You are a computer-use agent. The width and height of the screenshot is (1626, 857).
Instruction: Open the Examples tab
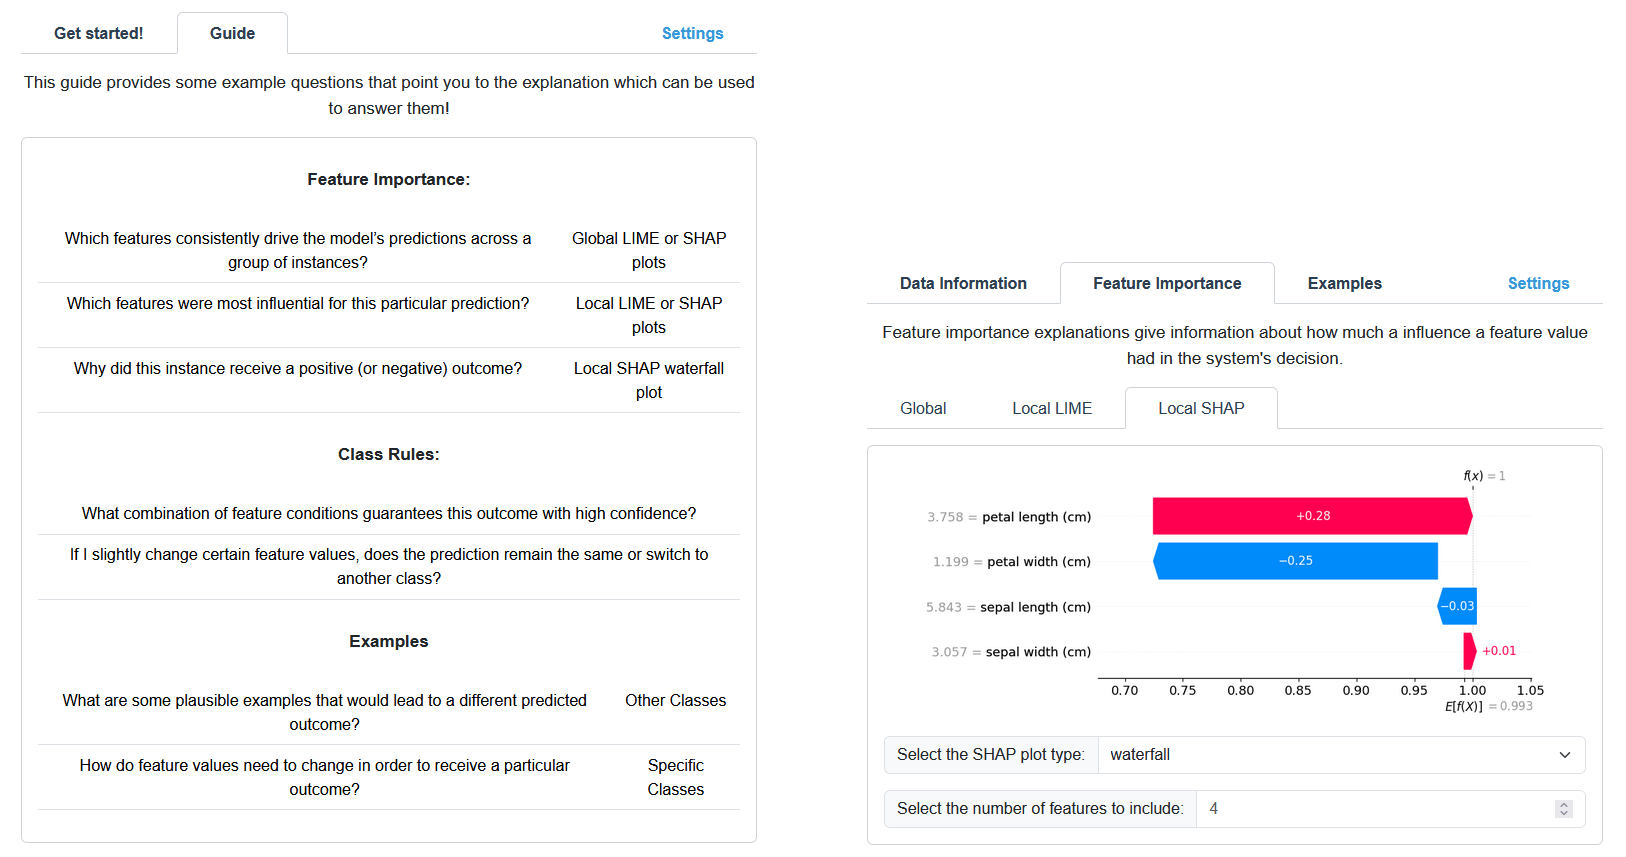coord(1344,283)
